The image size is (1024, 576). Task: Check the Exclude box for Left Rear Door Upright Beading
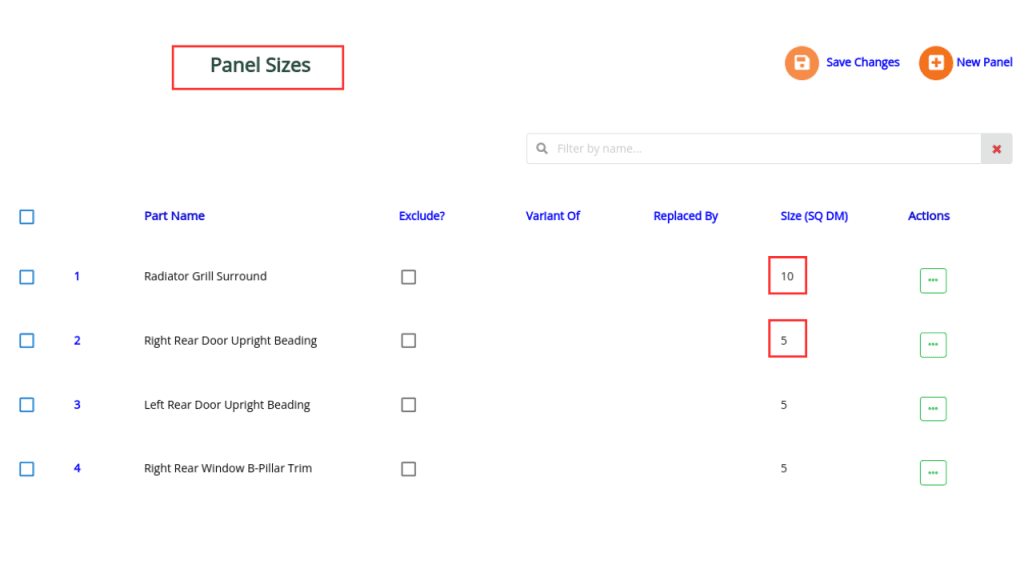[408, 404]
